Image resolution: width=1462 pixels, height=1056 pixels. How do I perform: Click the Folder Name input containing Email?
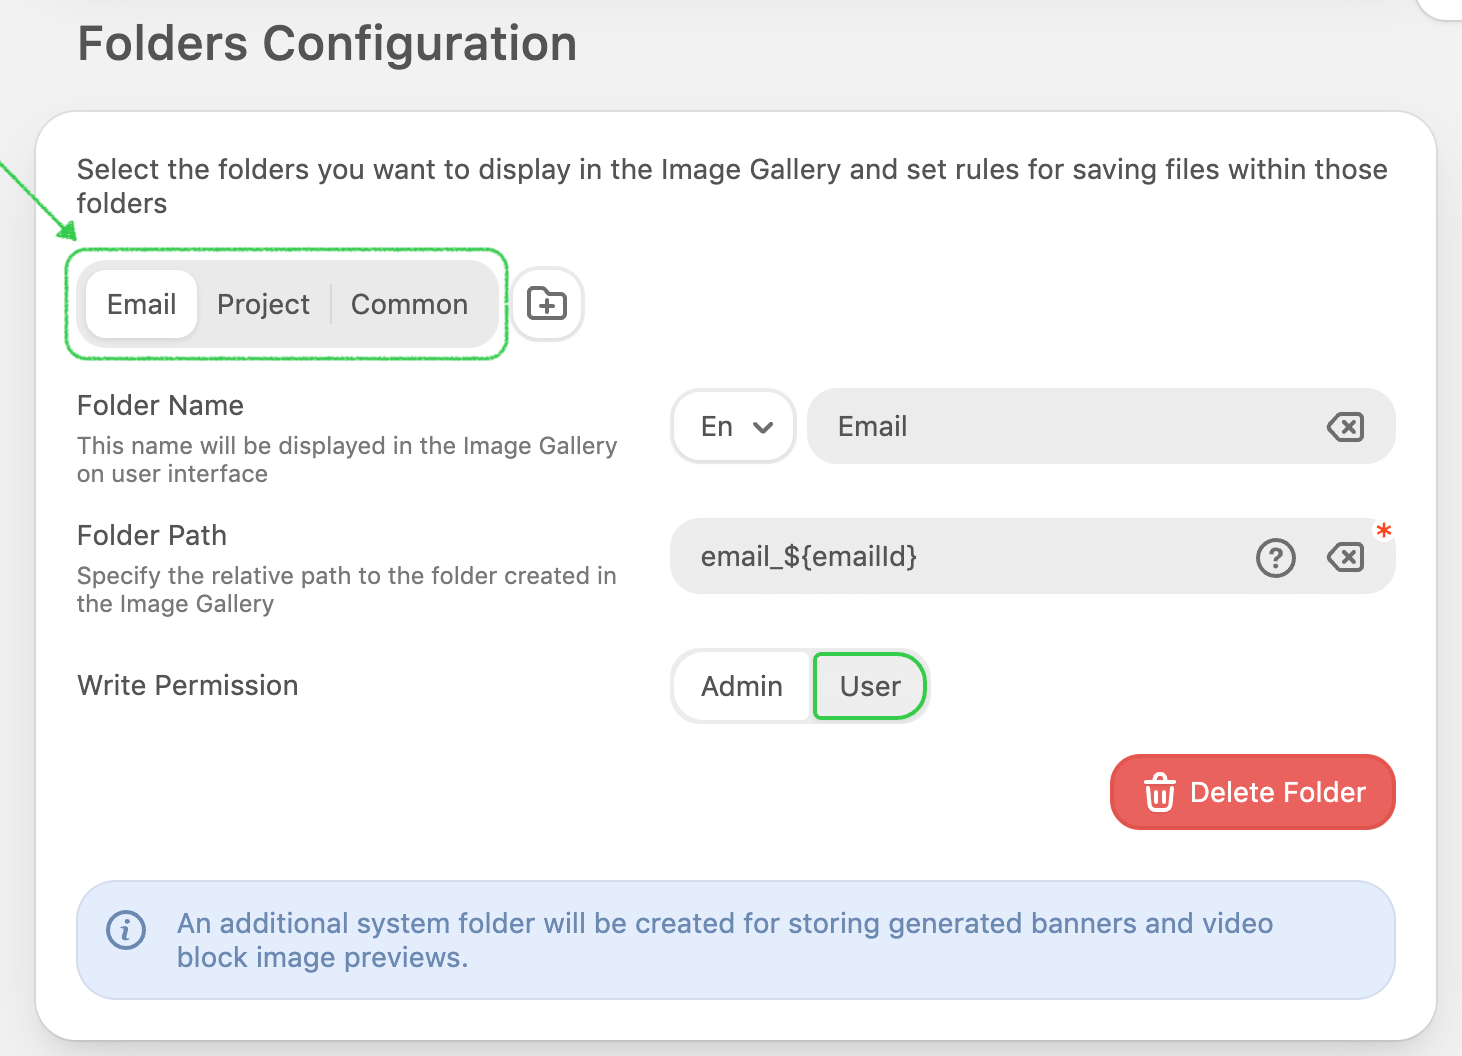coord(1060,427)
